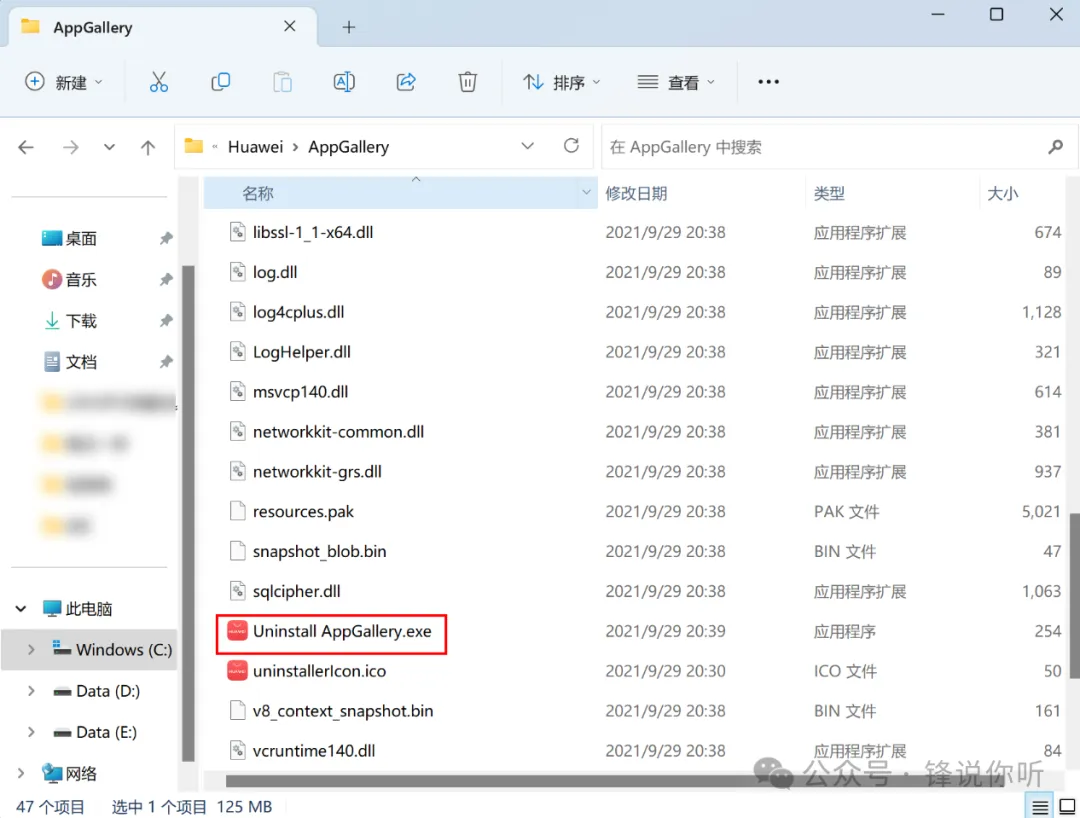Viewport: 1080px width, 818px height.
Task: Expand the Data (E:) drive node
Action: 31,732
